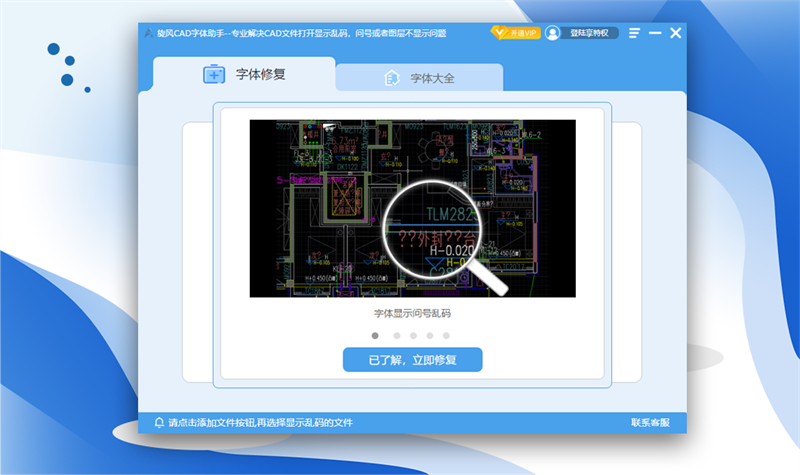Select the fourth carousel page dot
Viewport: 800px width, 475px height.
click(430, 336)
